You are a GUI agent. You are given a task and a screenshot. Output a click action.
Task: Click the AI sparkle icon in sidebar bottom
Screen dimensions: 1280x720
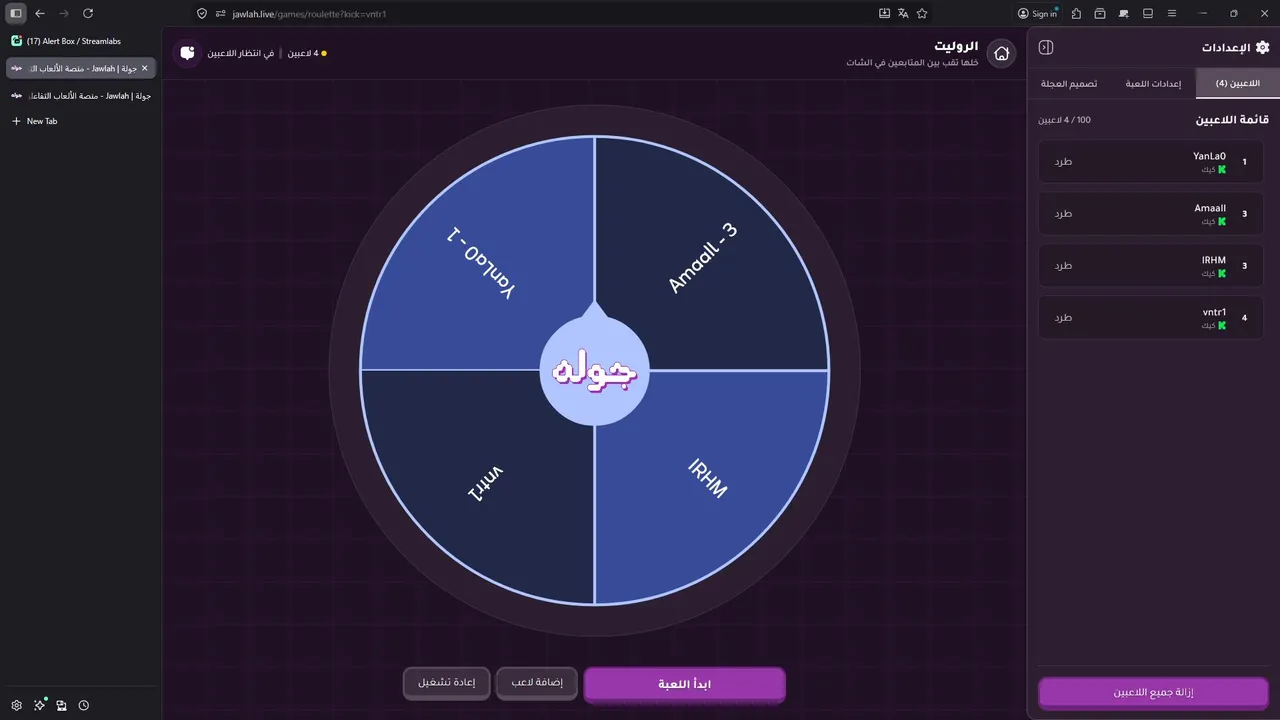pos(39,705)
